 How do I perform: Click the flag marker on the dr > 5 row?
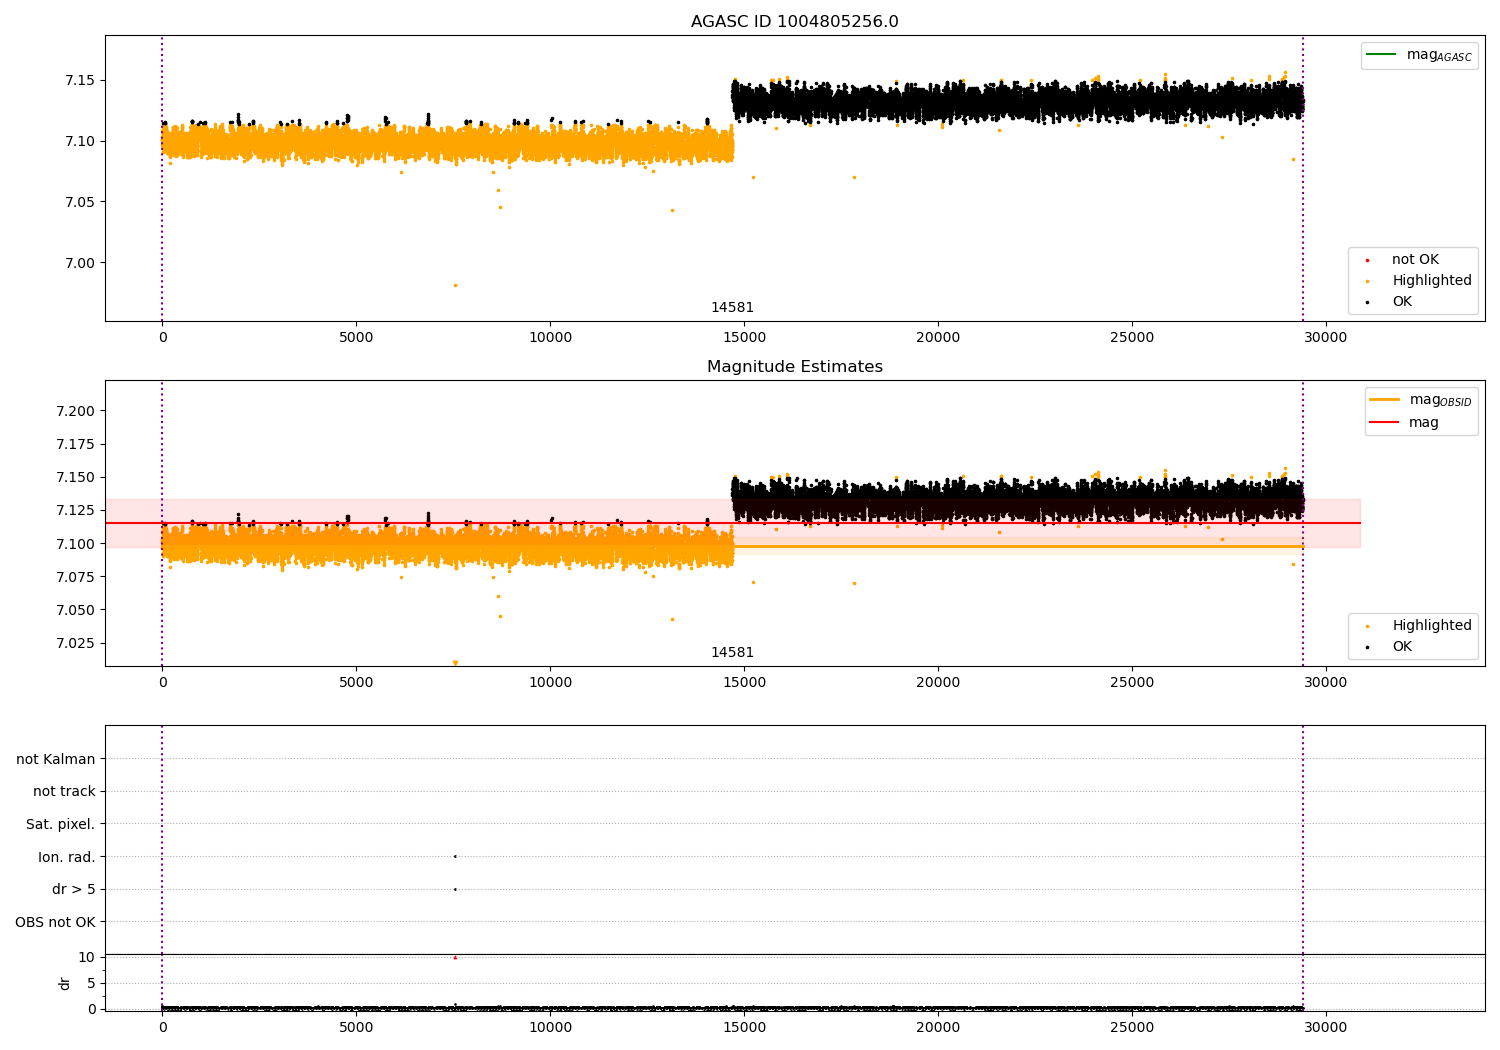[x=455, y=889]
